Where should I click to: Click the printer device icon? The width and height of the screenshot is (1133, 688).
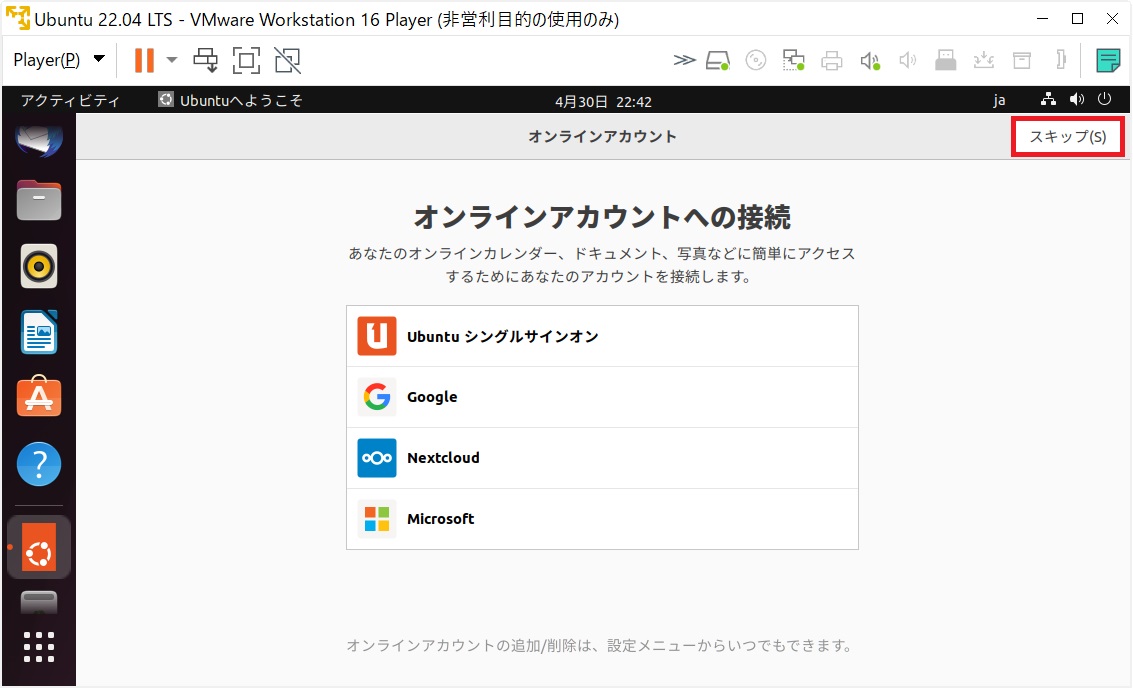(832, 61)
